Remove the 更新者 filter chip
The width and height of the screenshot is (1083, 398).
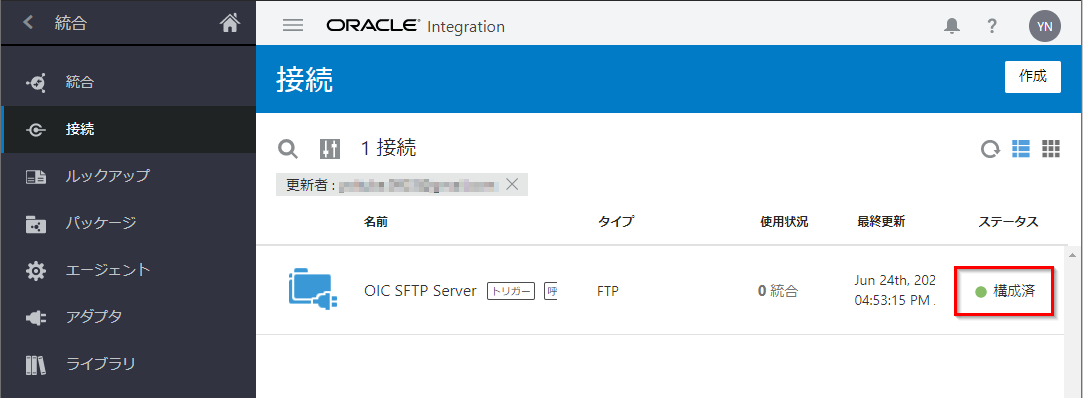point(512,184)
